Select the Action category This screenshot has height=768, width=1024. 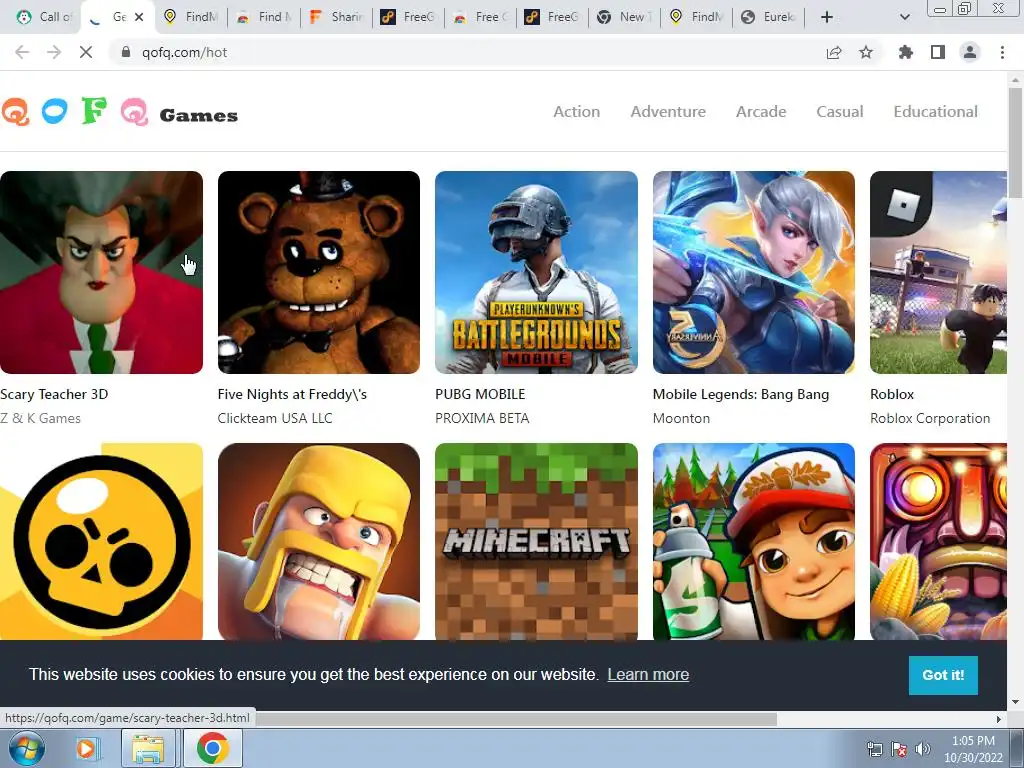577,112
